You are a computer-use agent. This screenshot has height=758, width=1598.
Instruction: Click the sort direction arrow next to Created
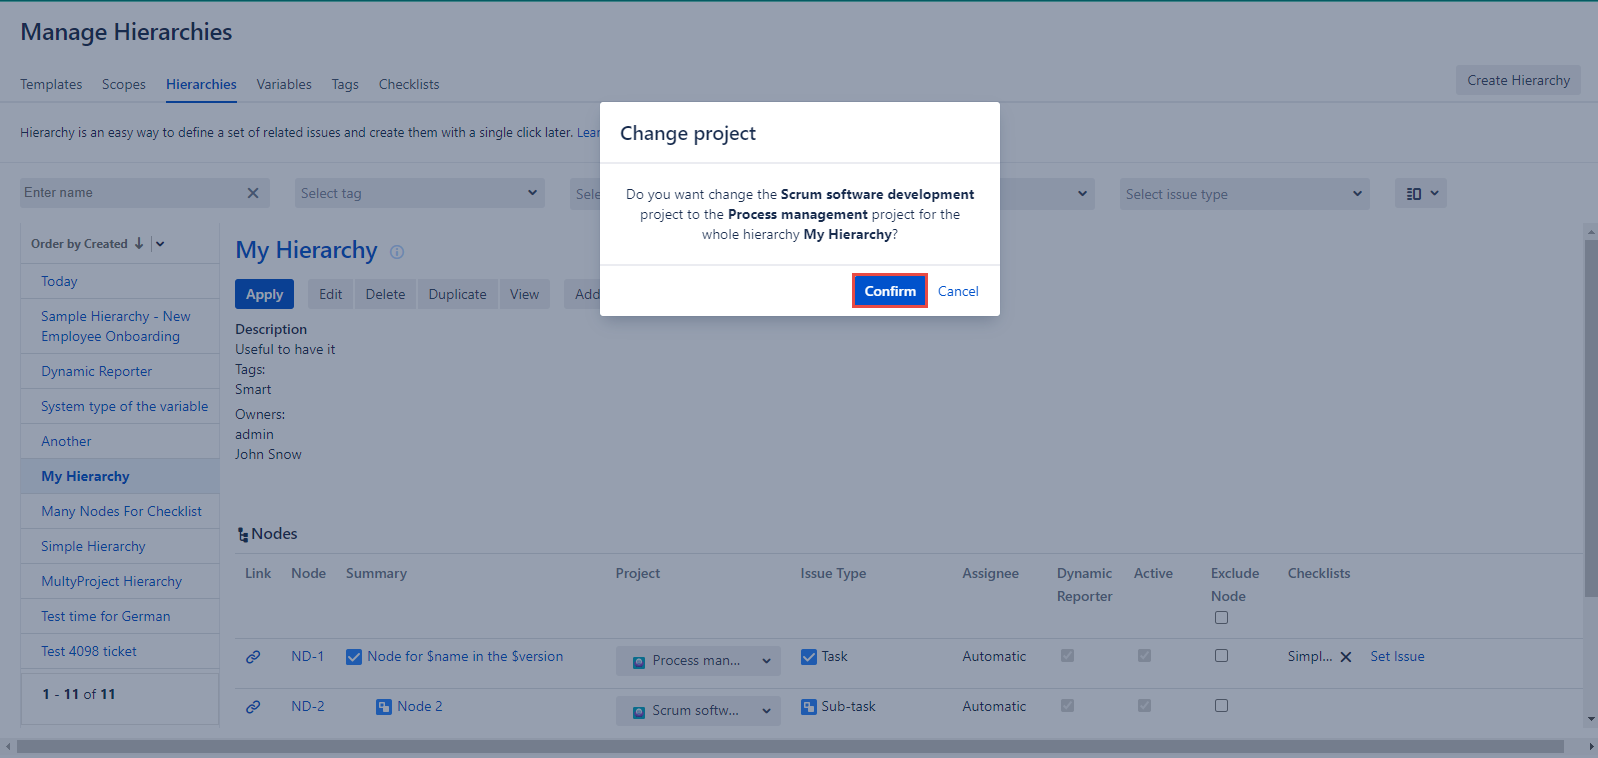(139, 244)
